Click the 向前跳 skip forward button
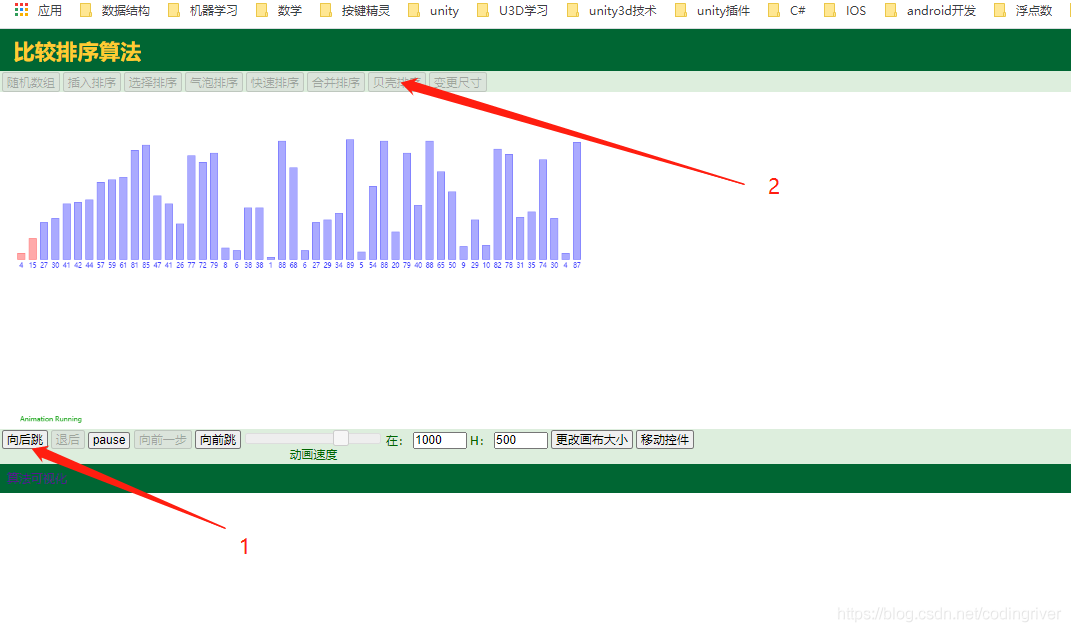 [x=218, y=439]
